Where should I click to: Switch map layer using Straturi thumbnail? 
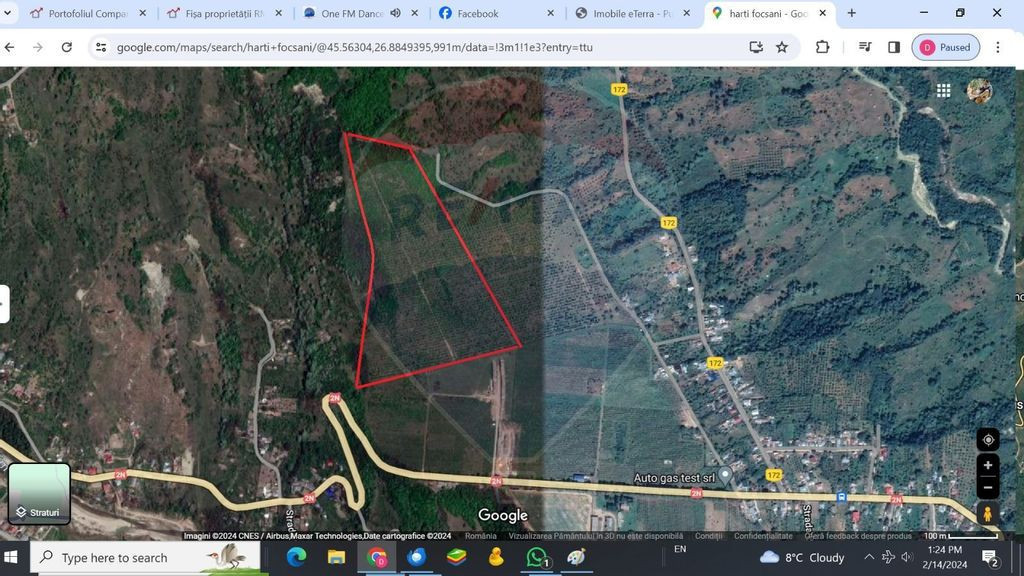click(x=40, y=493)
